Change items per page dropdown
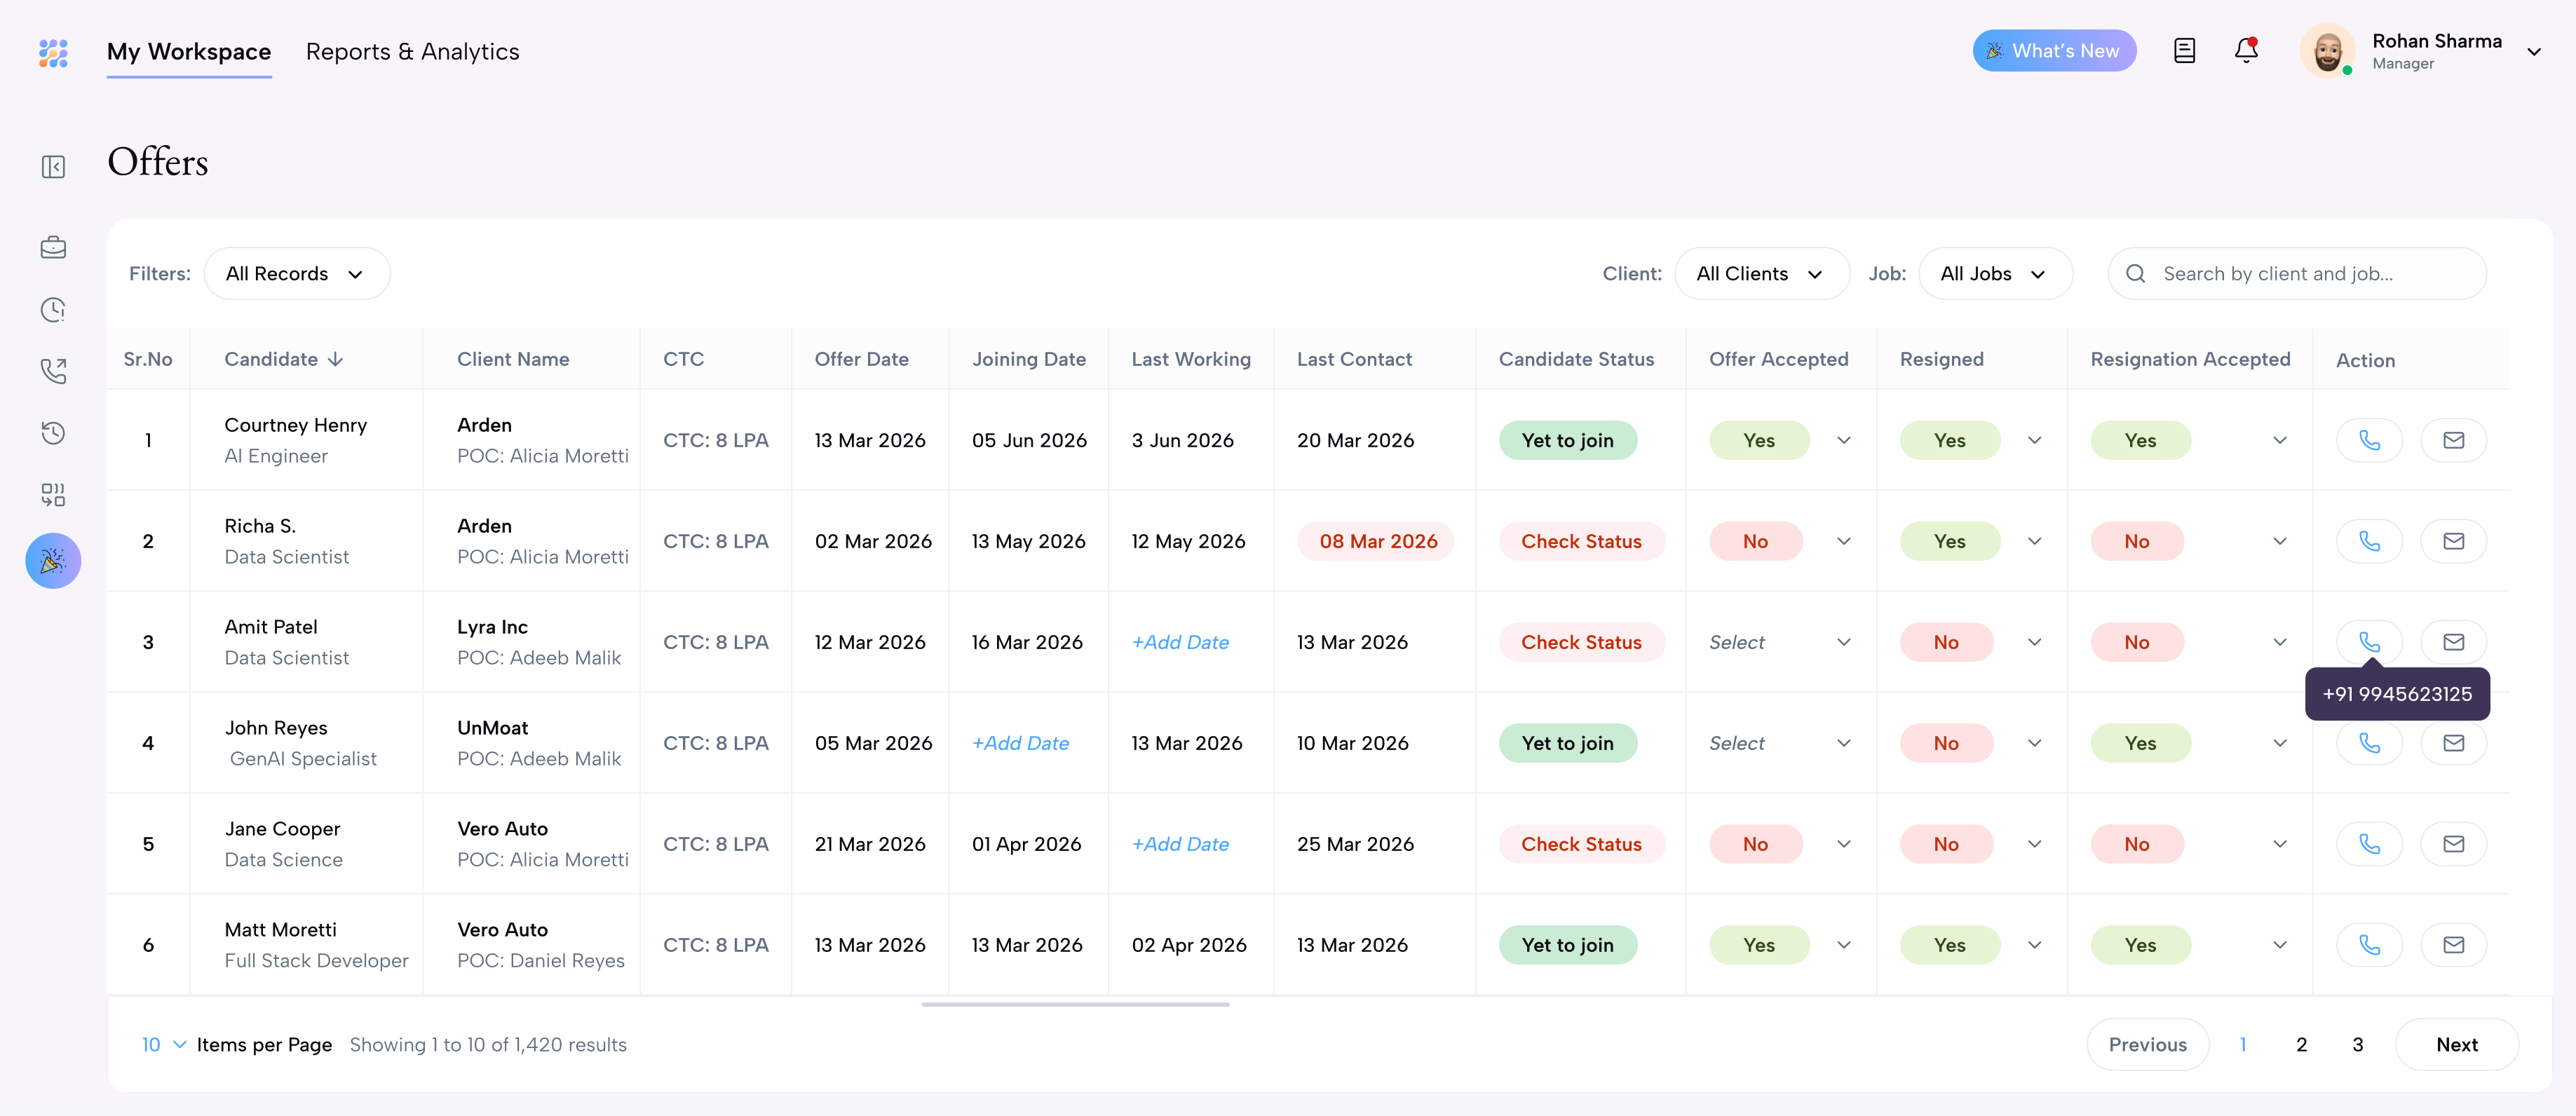 tap(164, 1045)
